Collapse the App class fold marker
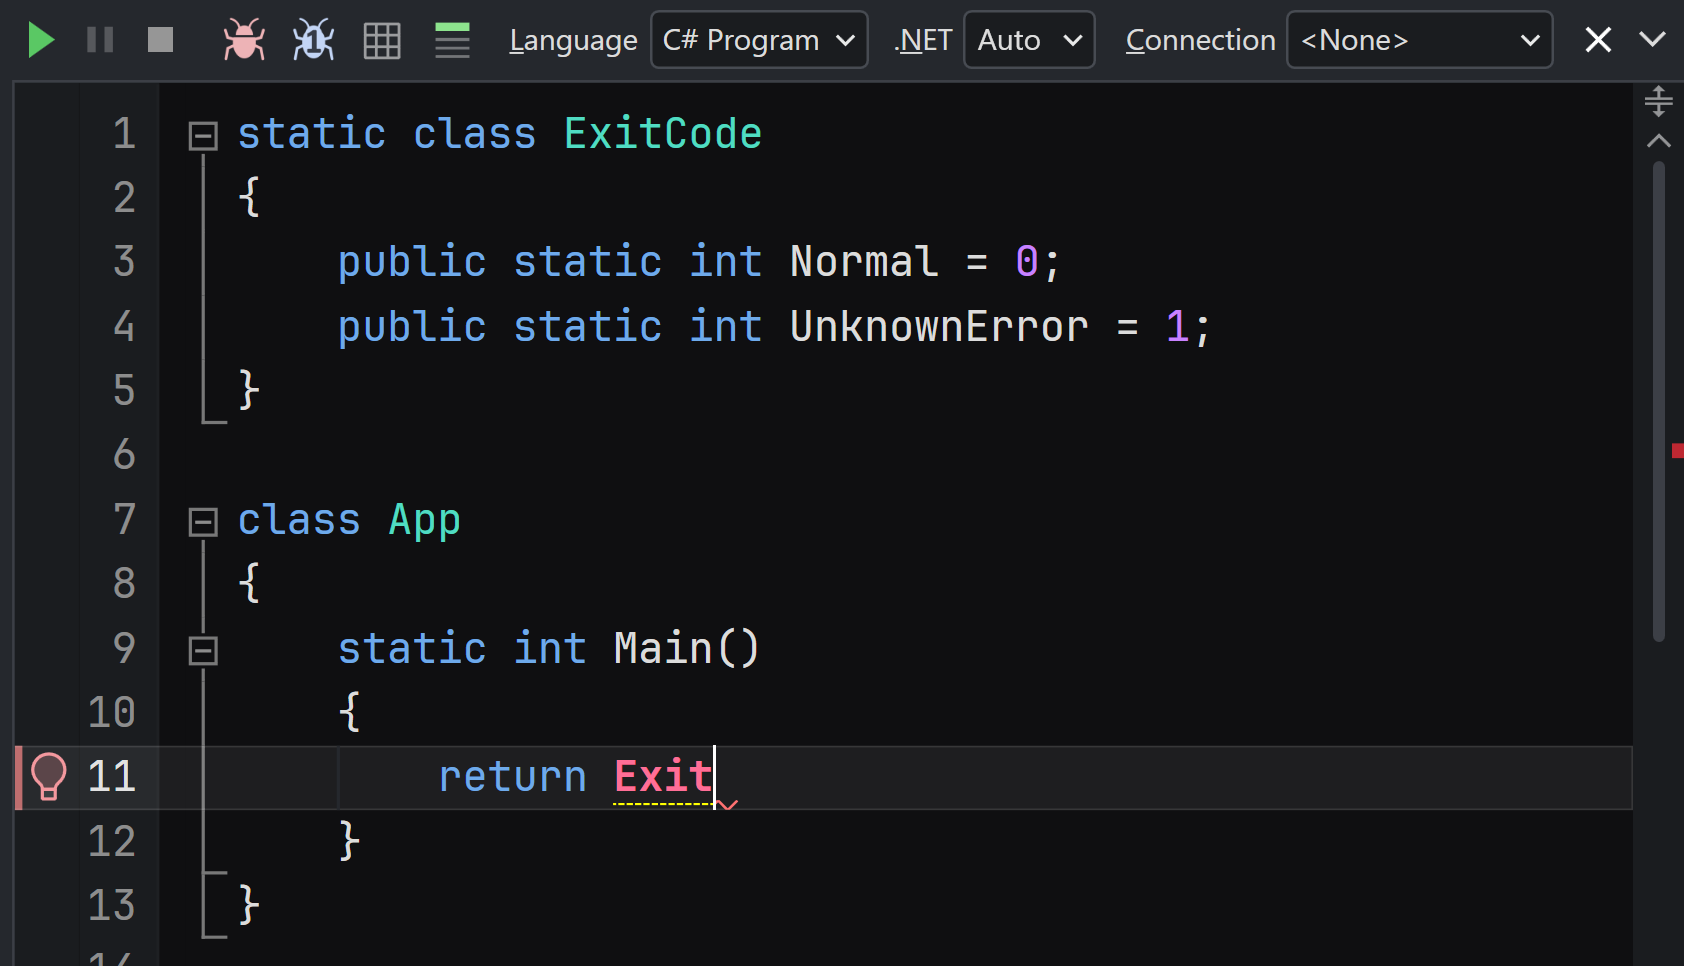Screen dimensions: 1684x966 coord(203,522)
